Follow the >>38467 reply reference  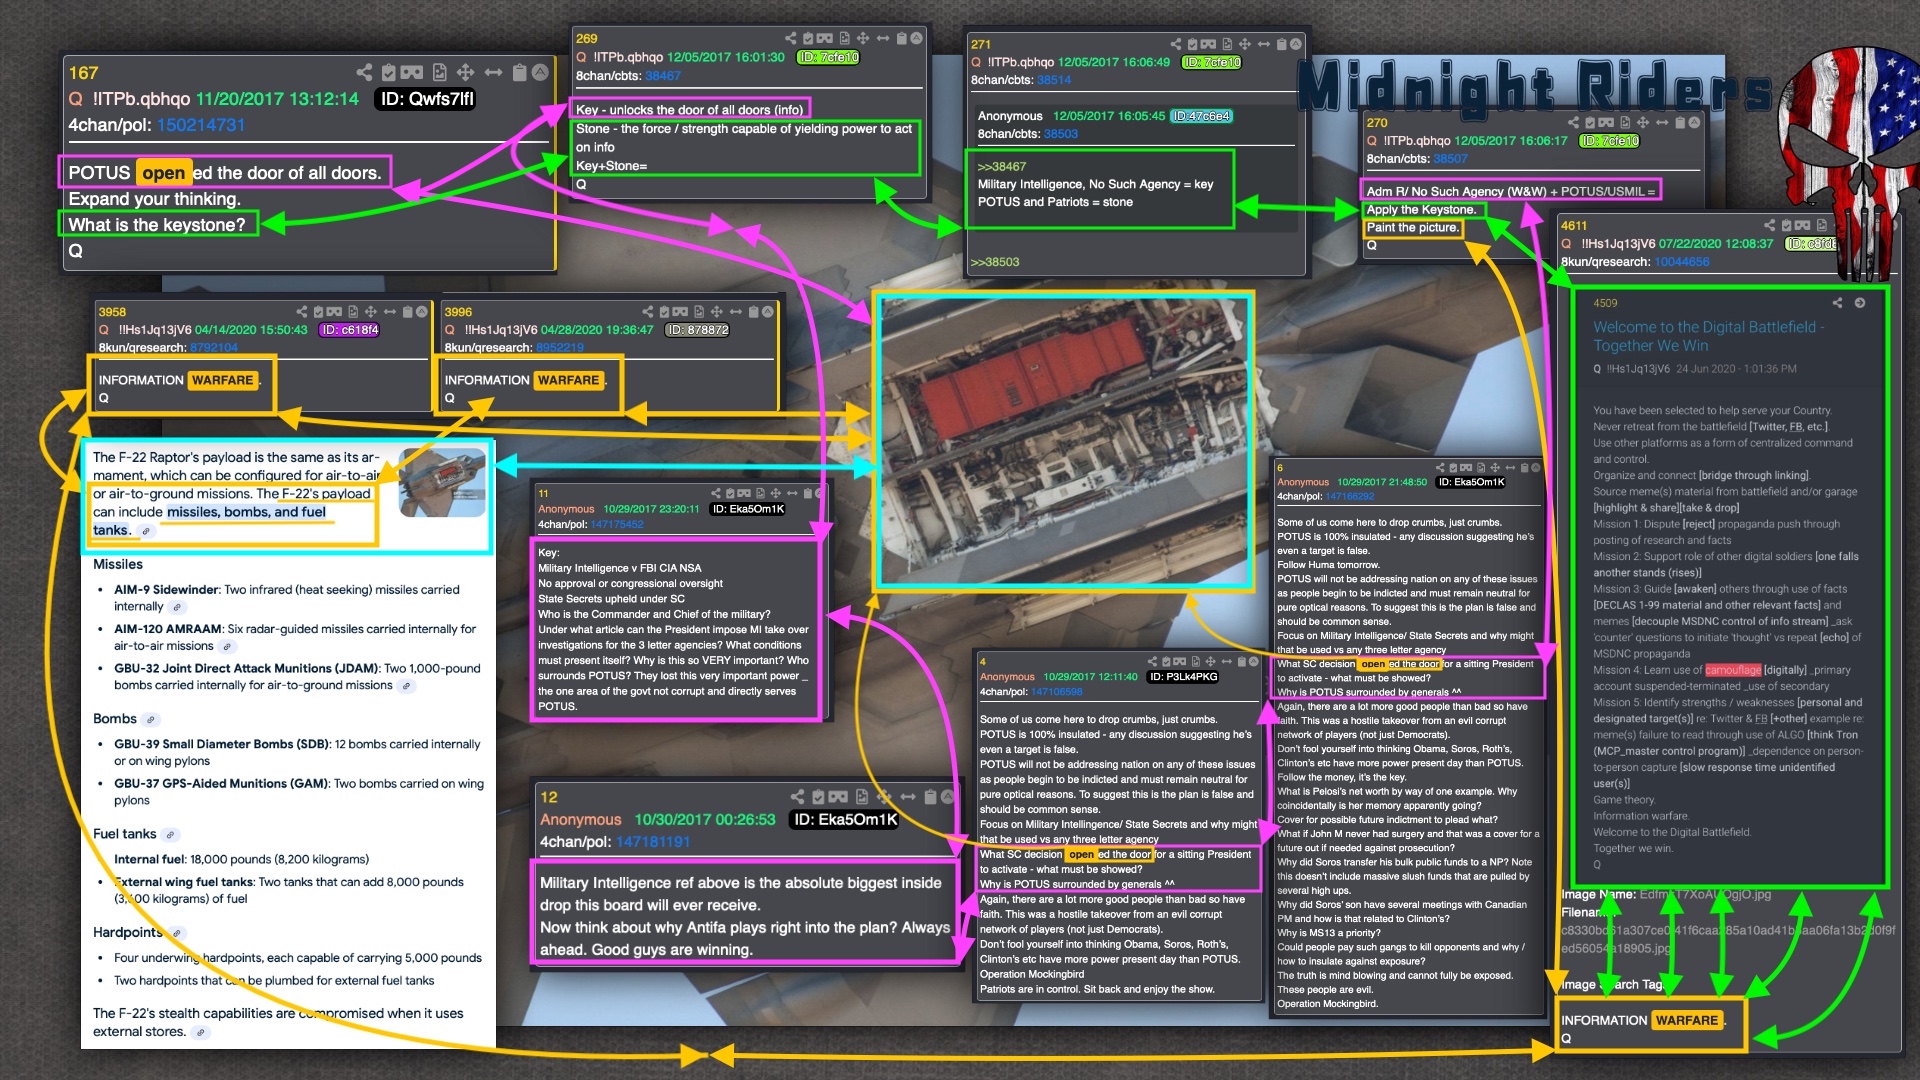coord(1002,167)
